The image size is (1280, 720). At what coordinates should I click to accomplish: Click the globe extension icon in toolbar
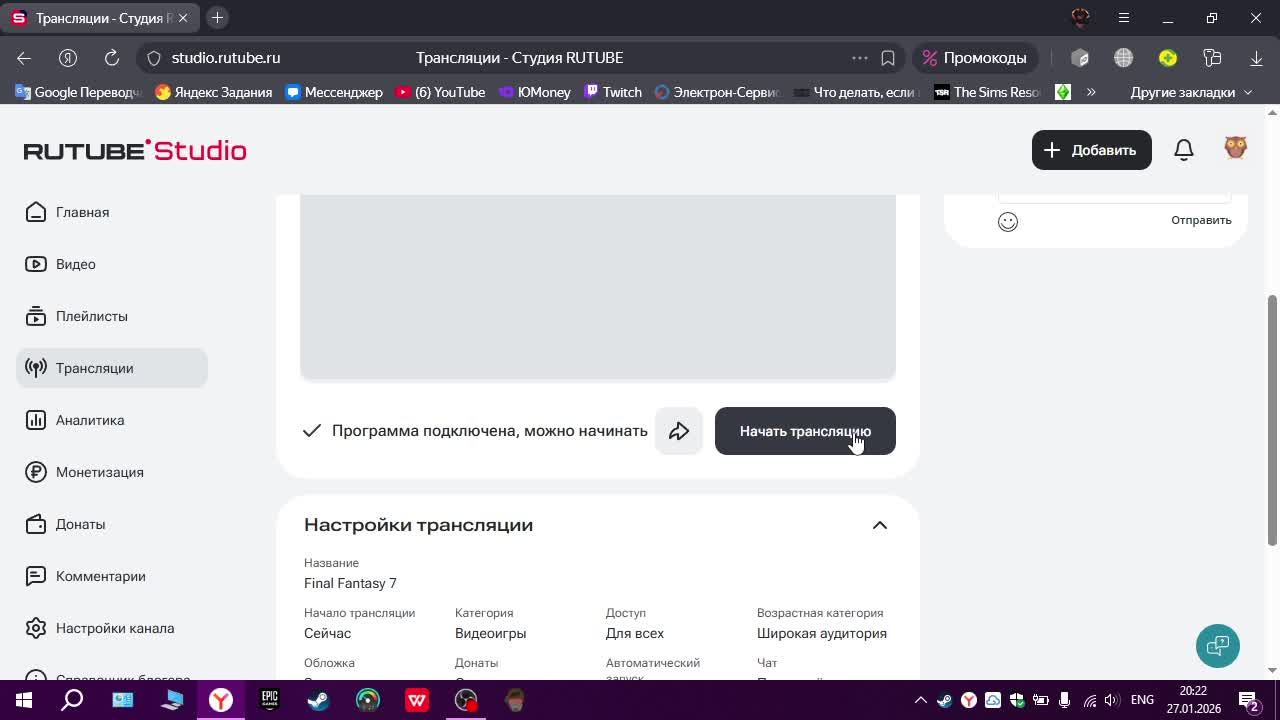pyautogui.click(x=1124, y=58)
